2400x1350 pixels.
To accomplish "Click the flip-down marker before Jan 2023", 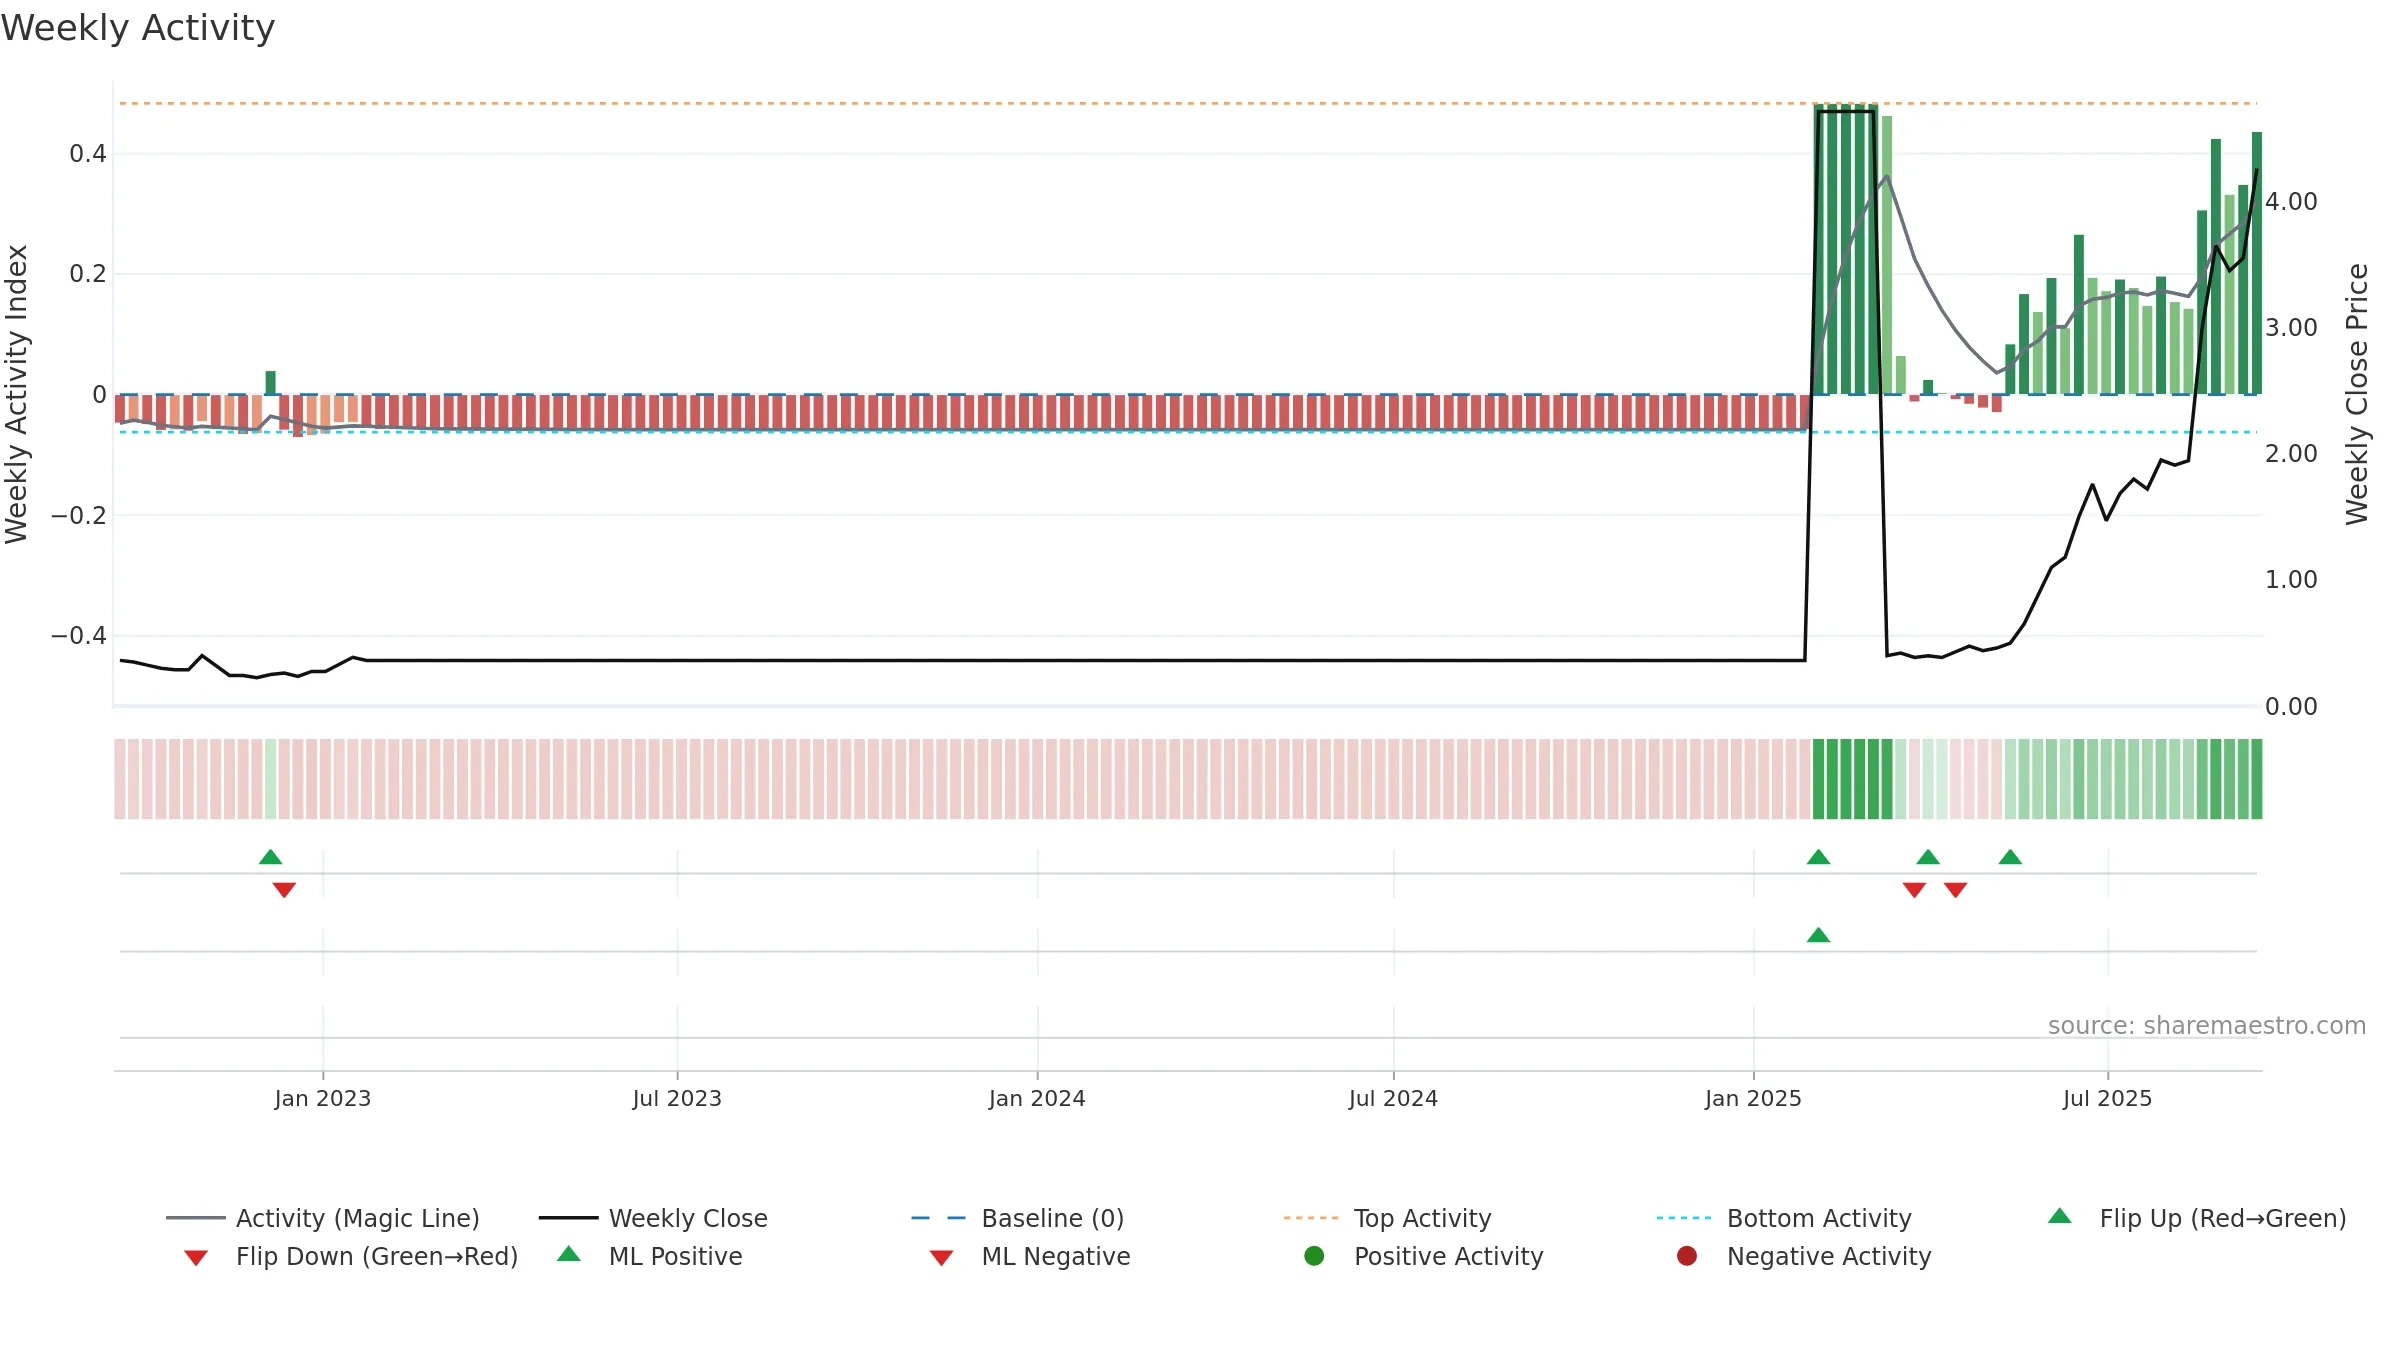I will pos(284,890).
